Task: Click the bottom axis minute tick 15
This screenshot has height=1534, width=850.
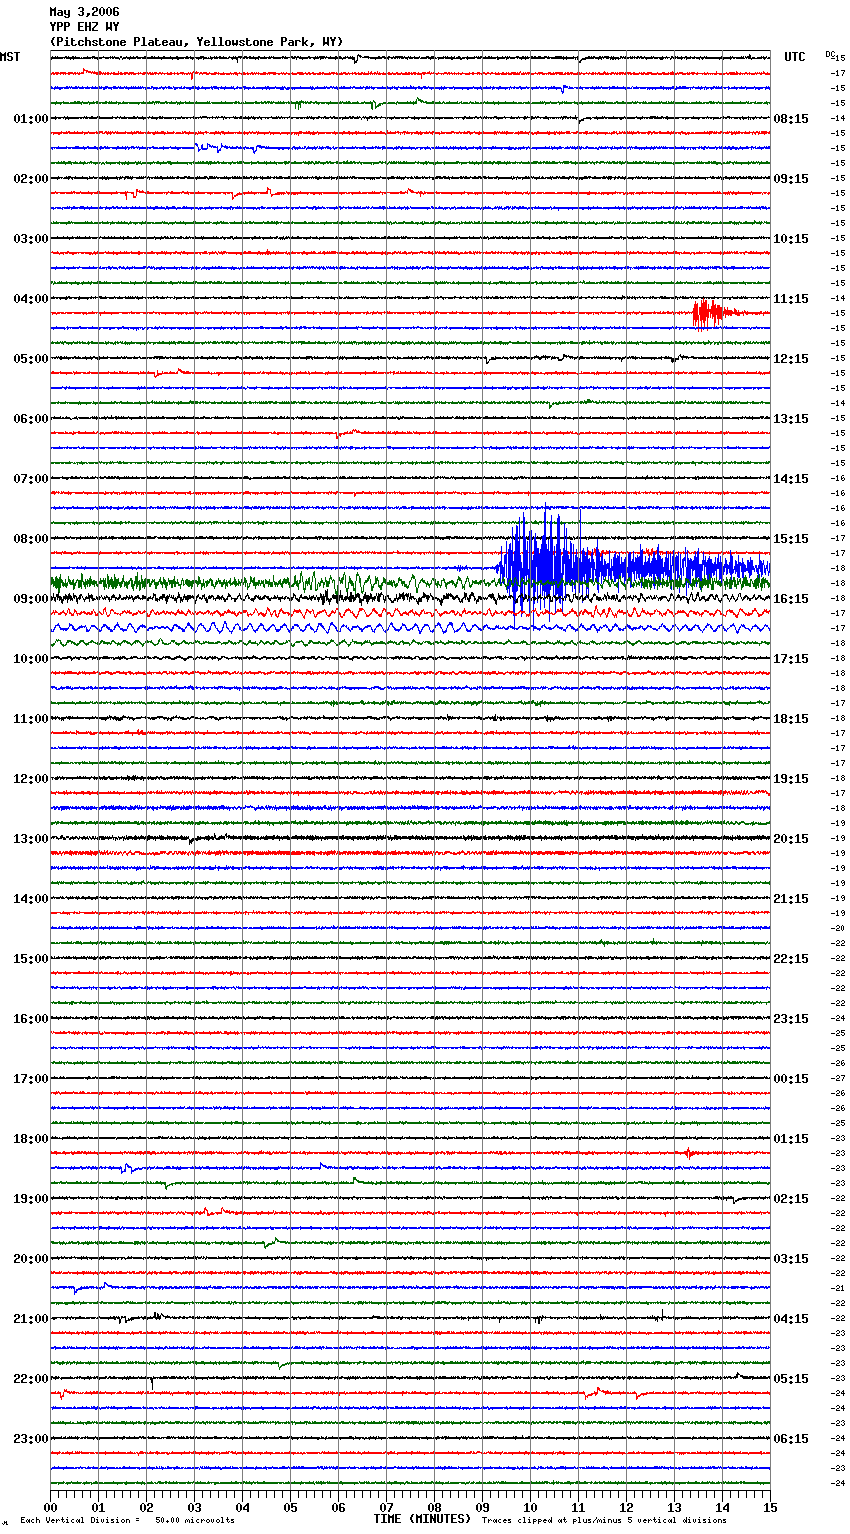Action: (770, 1507)
